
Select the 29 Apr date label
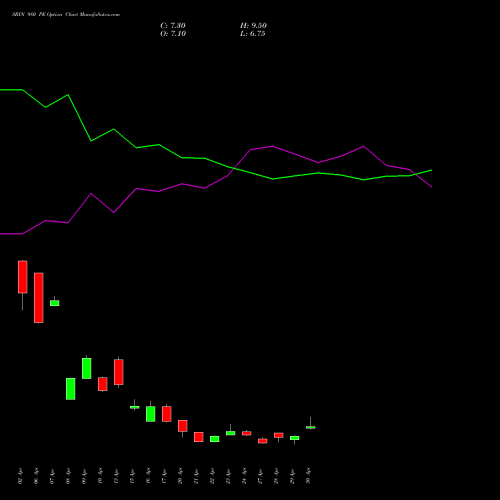pos(292,476)
